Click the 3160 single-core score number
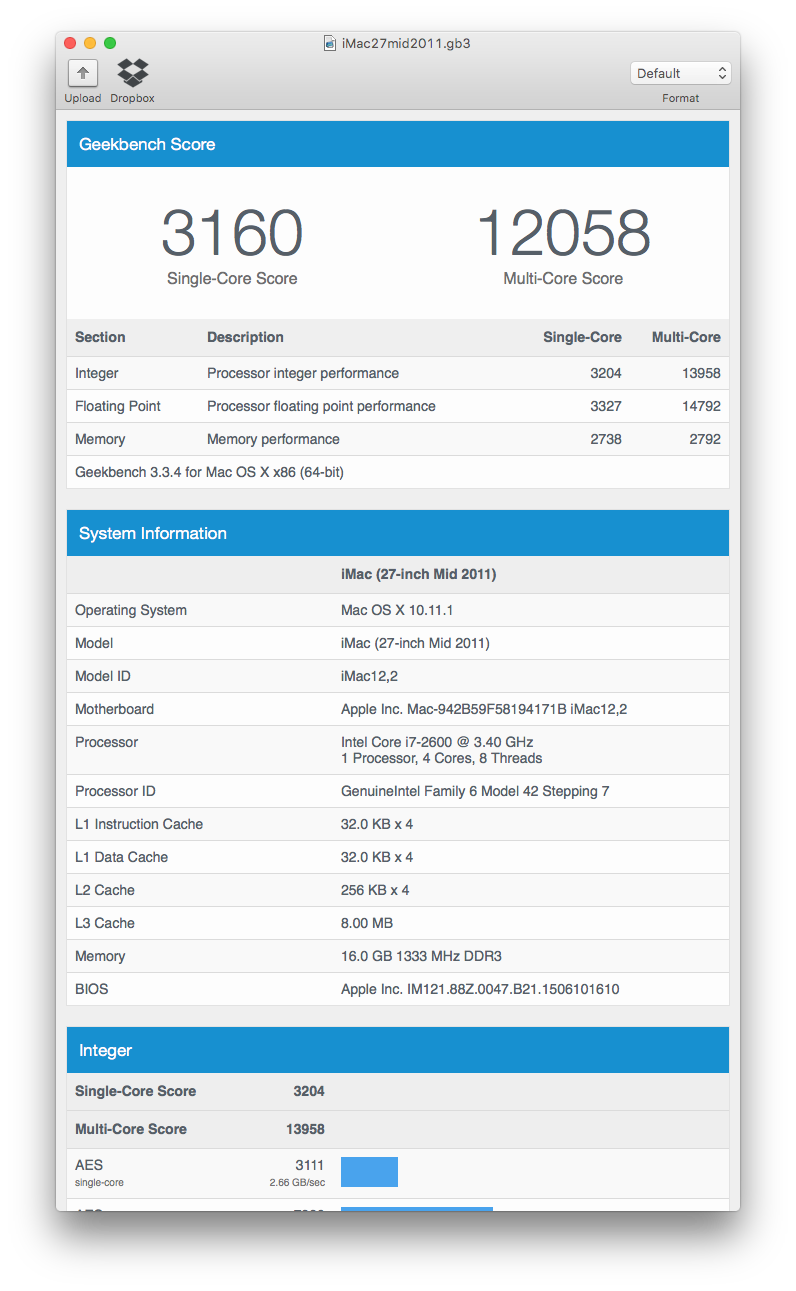Viewport: 796px width, 1291px height. tap(232, 233)
